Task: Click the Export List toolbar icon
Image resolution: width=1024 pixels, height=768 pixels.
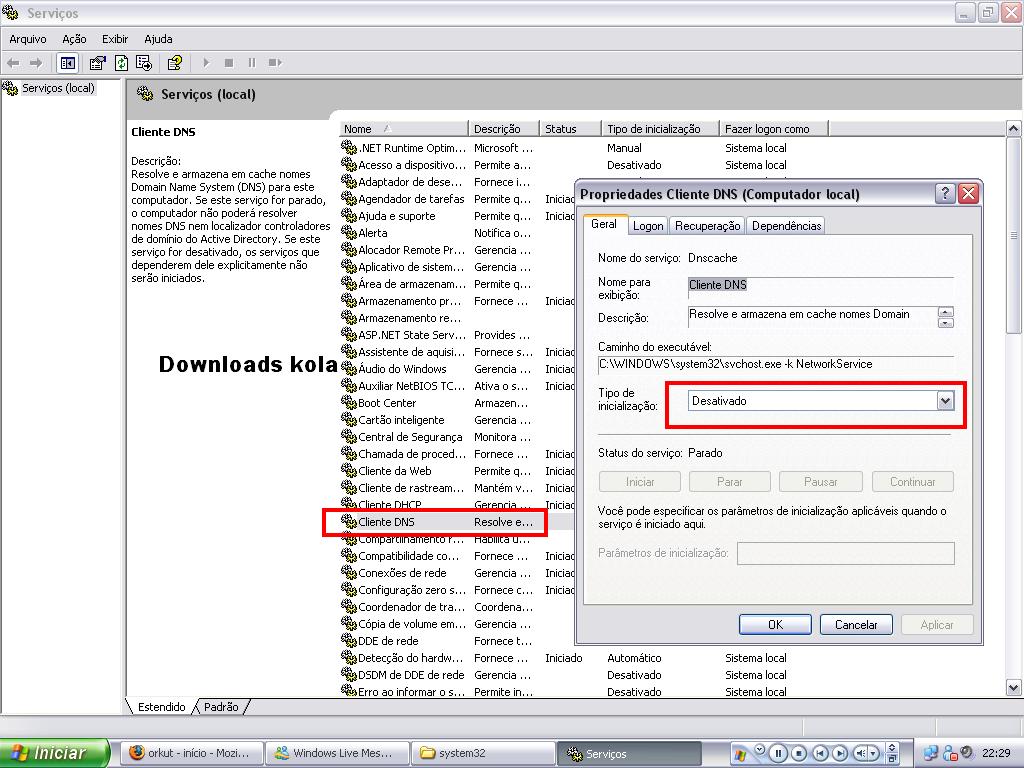Action: coord(144,63)
